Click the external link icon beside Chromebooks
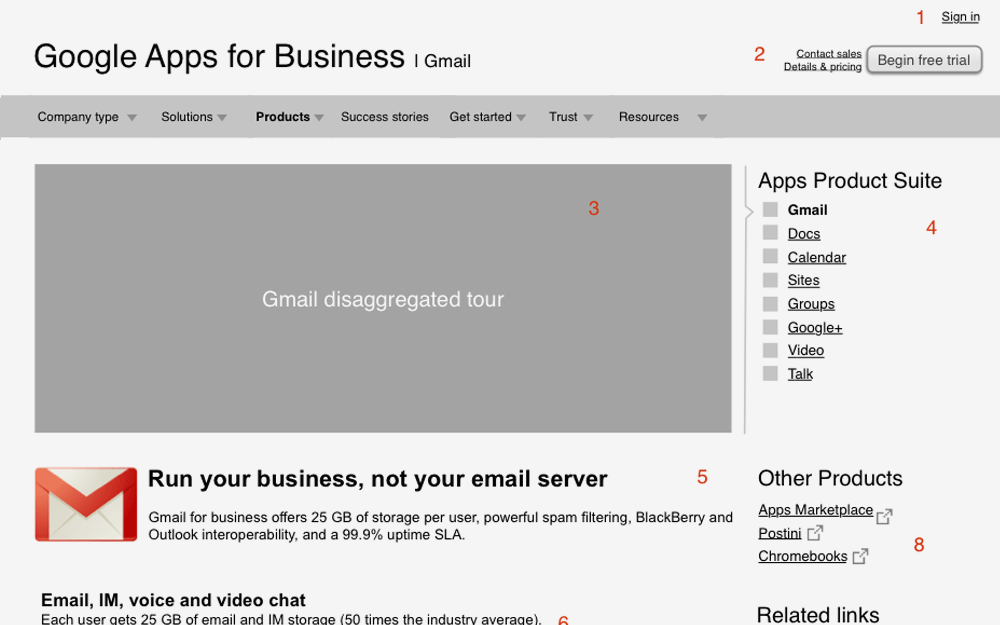 [x=860, y=556]
